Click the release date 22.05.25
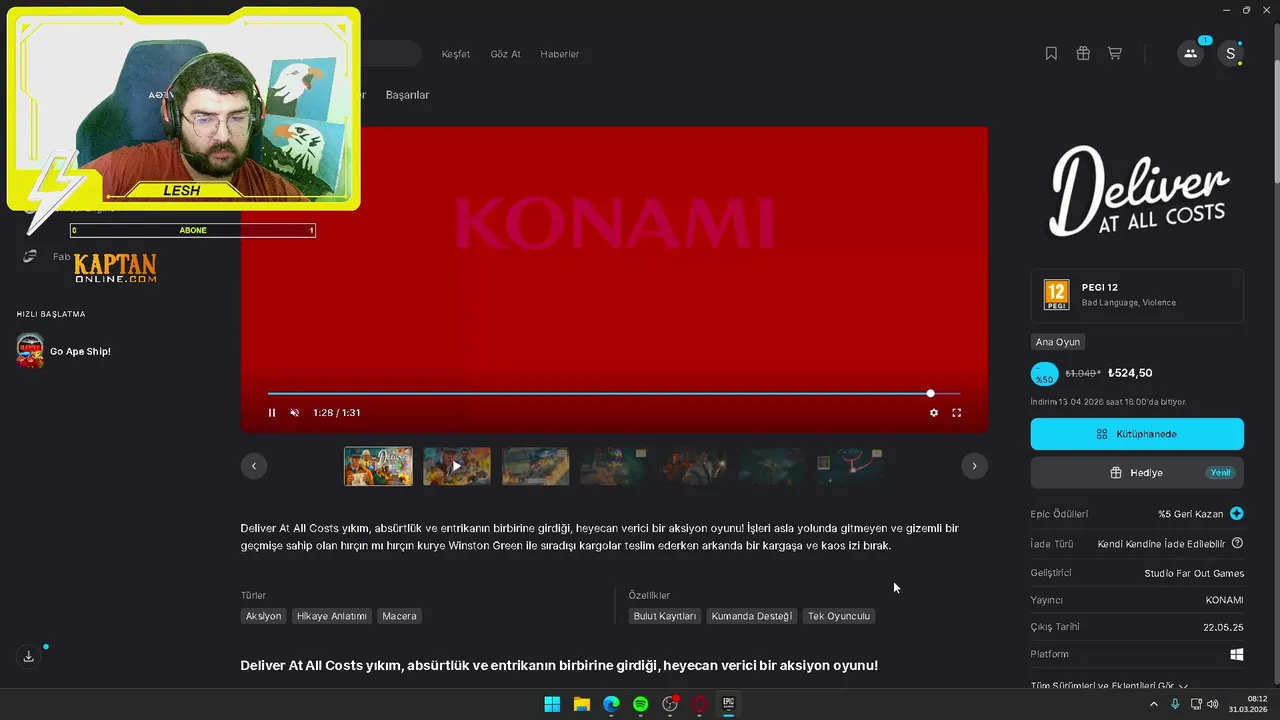Screen dimensions: 1280x720 [1223, 627]
